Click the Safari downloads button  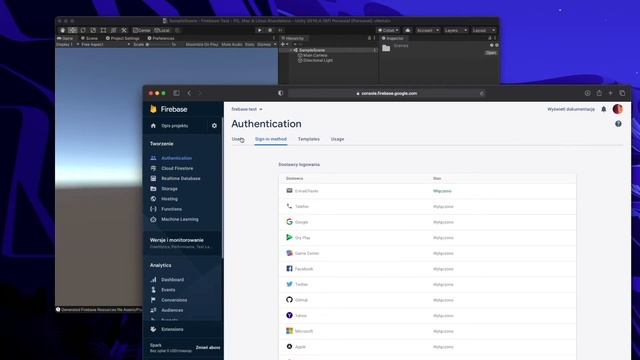click(x=587, y=93)
